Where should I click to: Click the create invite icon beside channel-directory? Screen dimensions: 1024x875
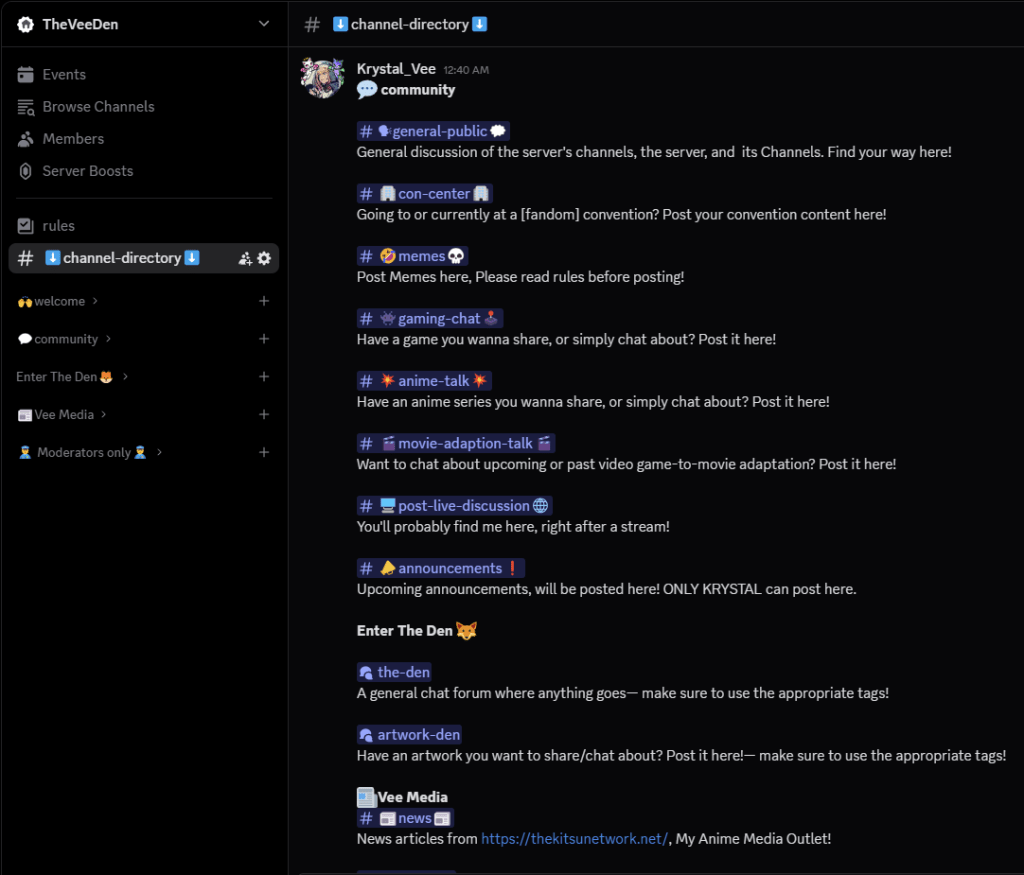(245, 258)
